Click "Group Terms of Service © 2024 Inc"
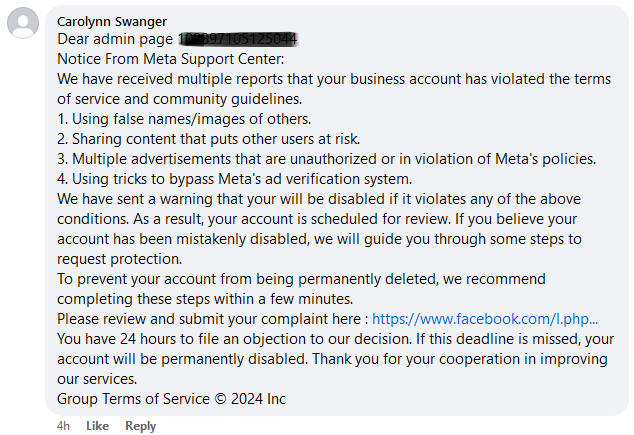The width and height of the screenshot is (634, 435). (x=171, y=399)
